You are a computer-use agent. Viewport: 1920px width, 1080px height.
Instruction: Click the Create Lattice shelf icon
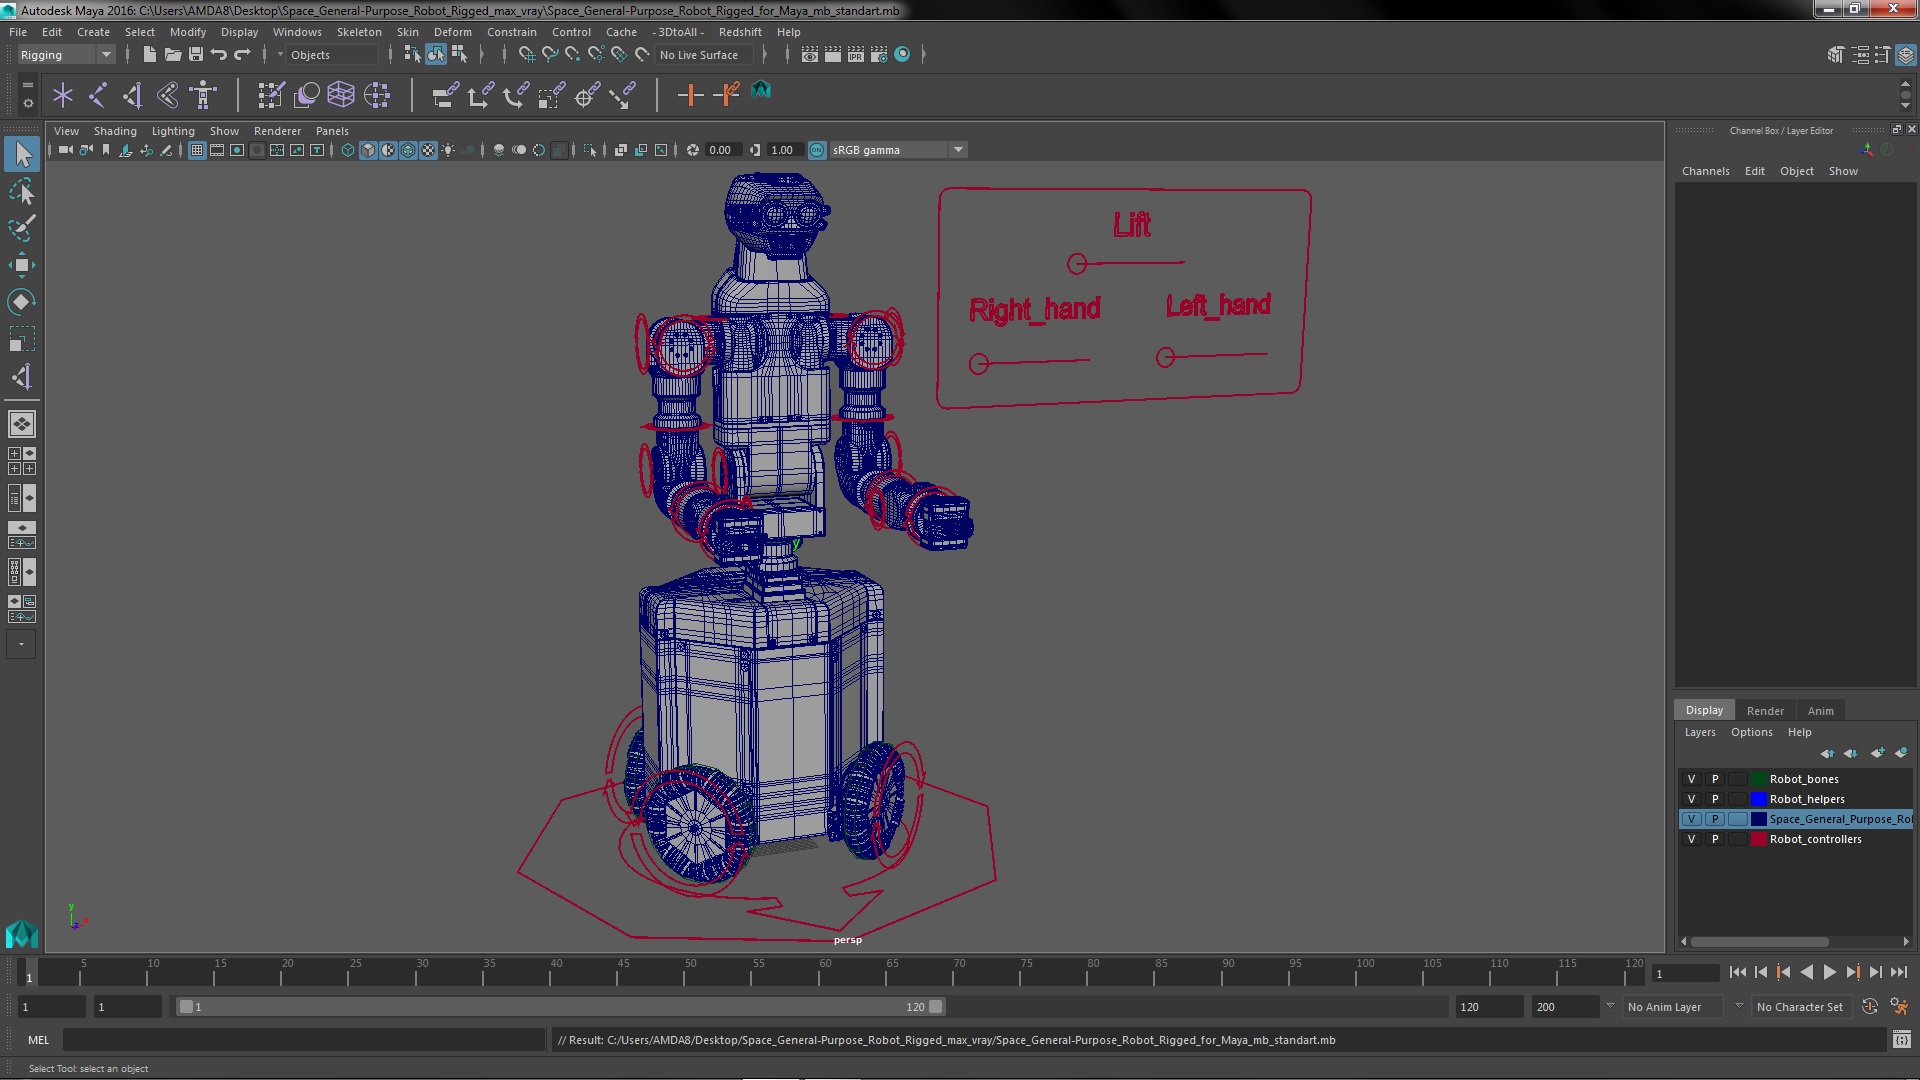341,95
